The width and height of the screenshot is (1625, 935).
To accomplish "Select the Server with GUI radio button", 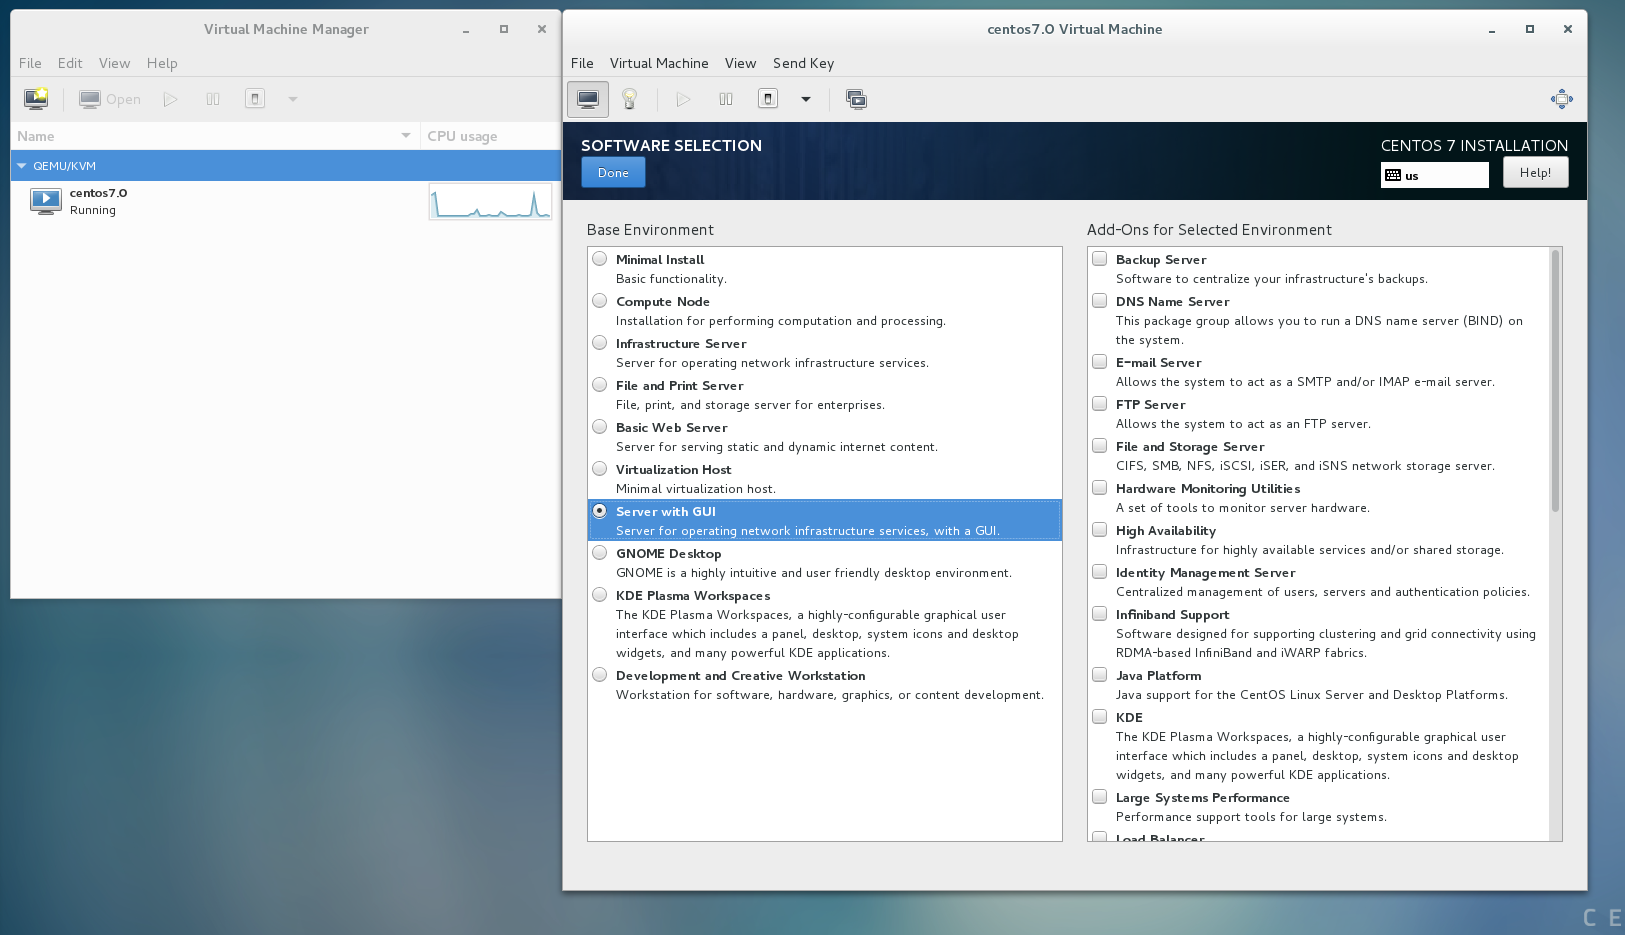I will coord(600,511).
